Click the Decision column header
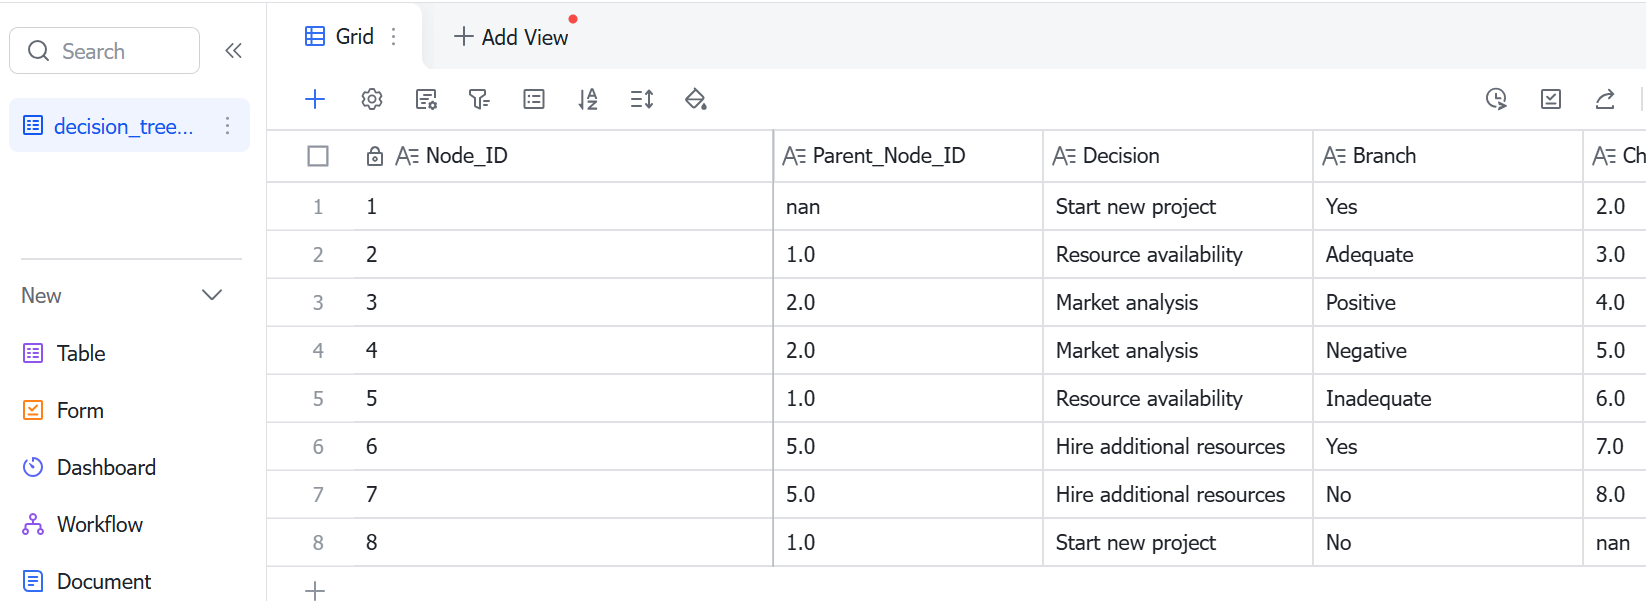The height and width of the screenshot is (601, 1646). tap(1178, 156)
